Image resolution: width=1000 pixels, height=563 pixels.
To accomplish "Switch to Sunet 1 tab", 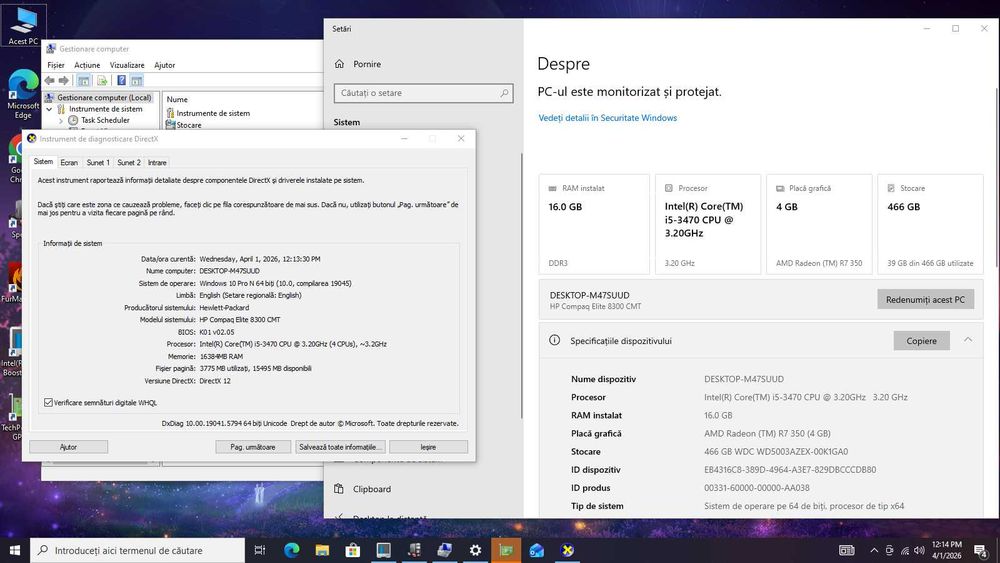I will click(98, 163).
